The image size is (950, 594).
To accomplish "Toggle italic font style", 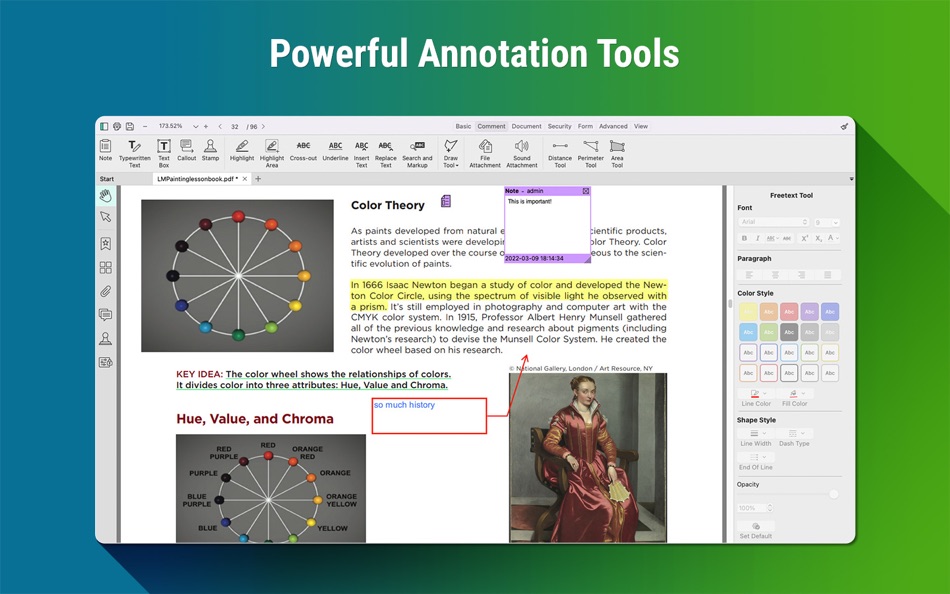I will tap(757, 238).
